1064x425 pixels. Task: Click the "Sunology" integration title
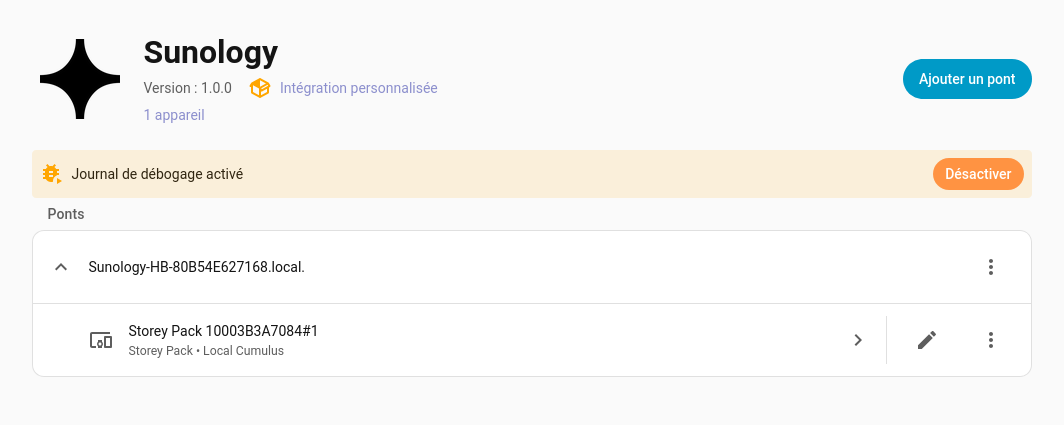211,52
